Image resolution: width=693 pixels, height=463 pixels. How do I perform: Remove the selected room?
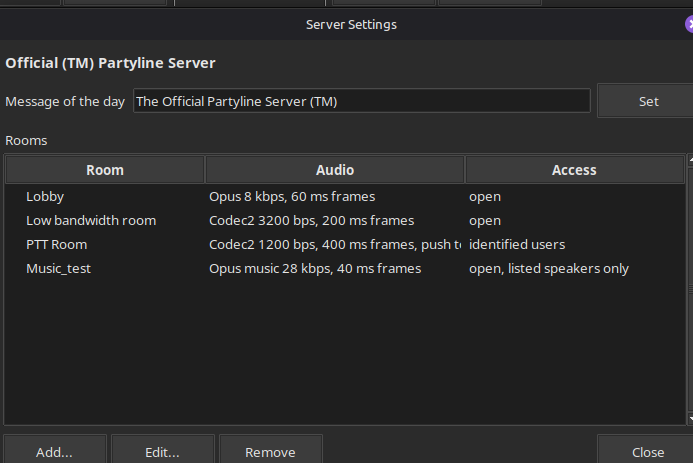(x=270, y=450)
